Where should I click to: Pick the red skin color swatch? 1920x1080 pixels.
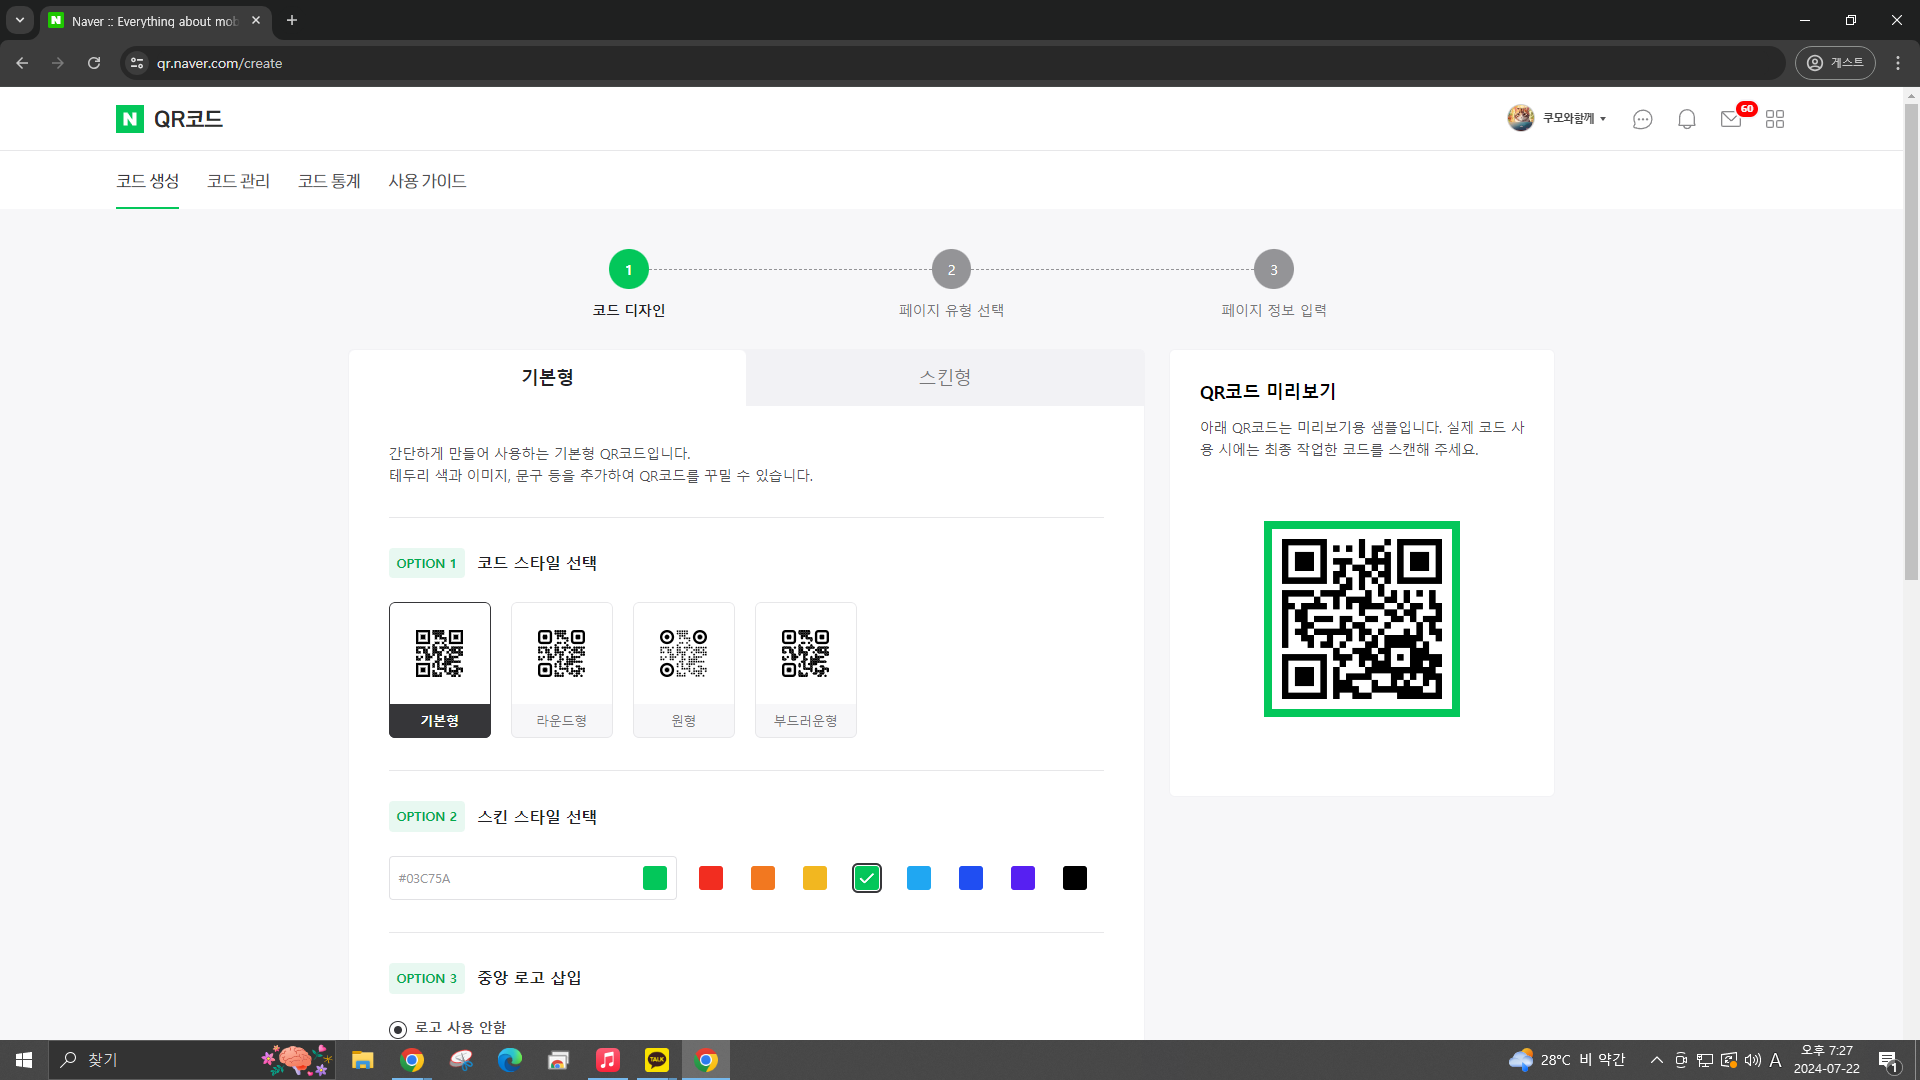[x=710, y=878]
